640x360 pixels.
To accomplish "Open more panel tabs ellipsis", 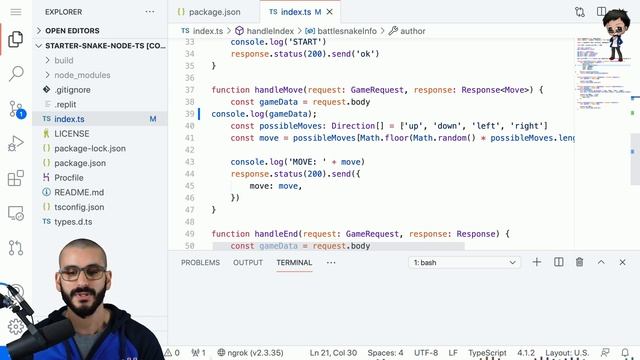I will (x=331, y=262).
